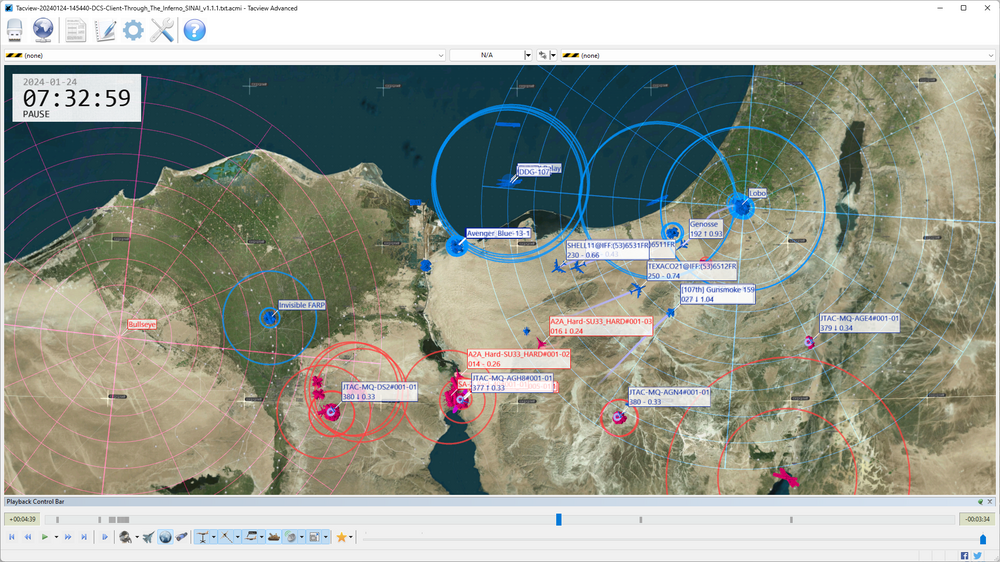Select the Genosse aircraft label
1000x562 pixels.
pyautogui.click(x=706, y=229)
